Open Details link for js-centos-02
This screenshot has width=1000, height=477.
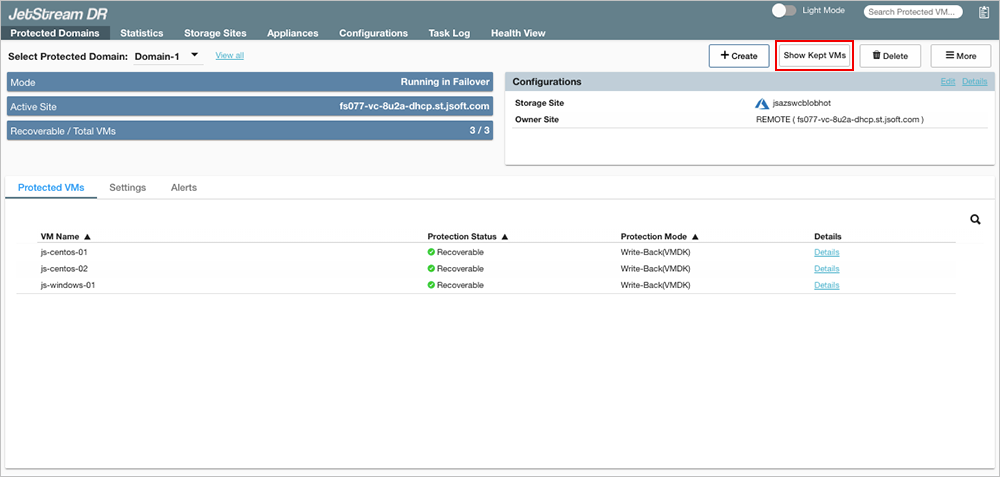[x=826, y=269]
